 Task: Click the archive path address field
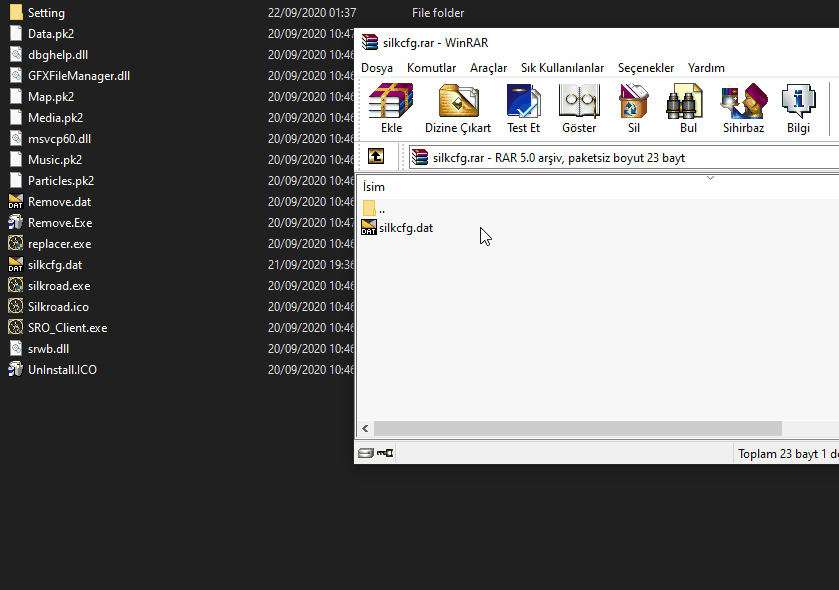[x=624, y=158]
